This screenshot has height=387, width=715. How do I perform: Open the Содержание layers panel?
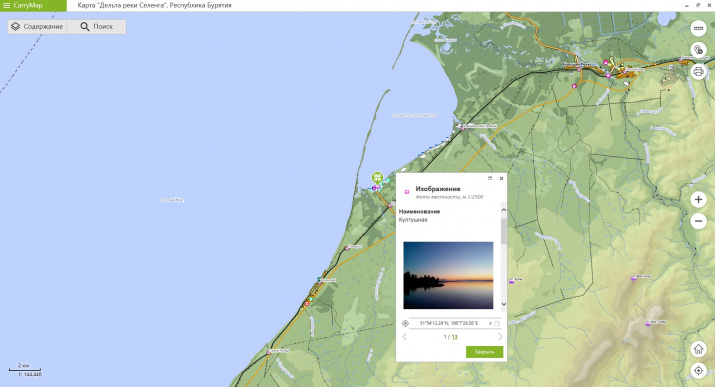37,26
